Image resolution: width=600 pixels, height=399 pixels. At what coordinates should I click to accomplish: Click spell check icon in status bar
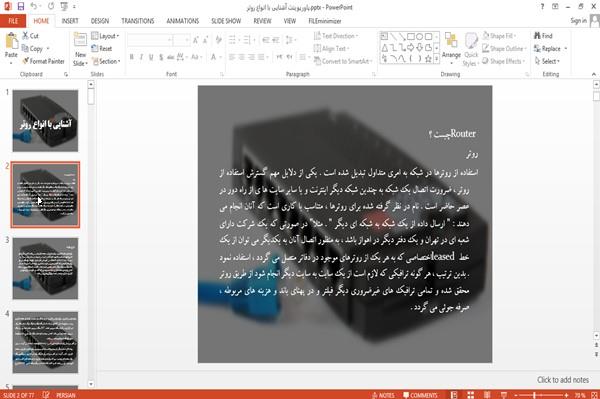[x=46, y=395]
